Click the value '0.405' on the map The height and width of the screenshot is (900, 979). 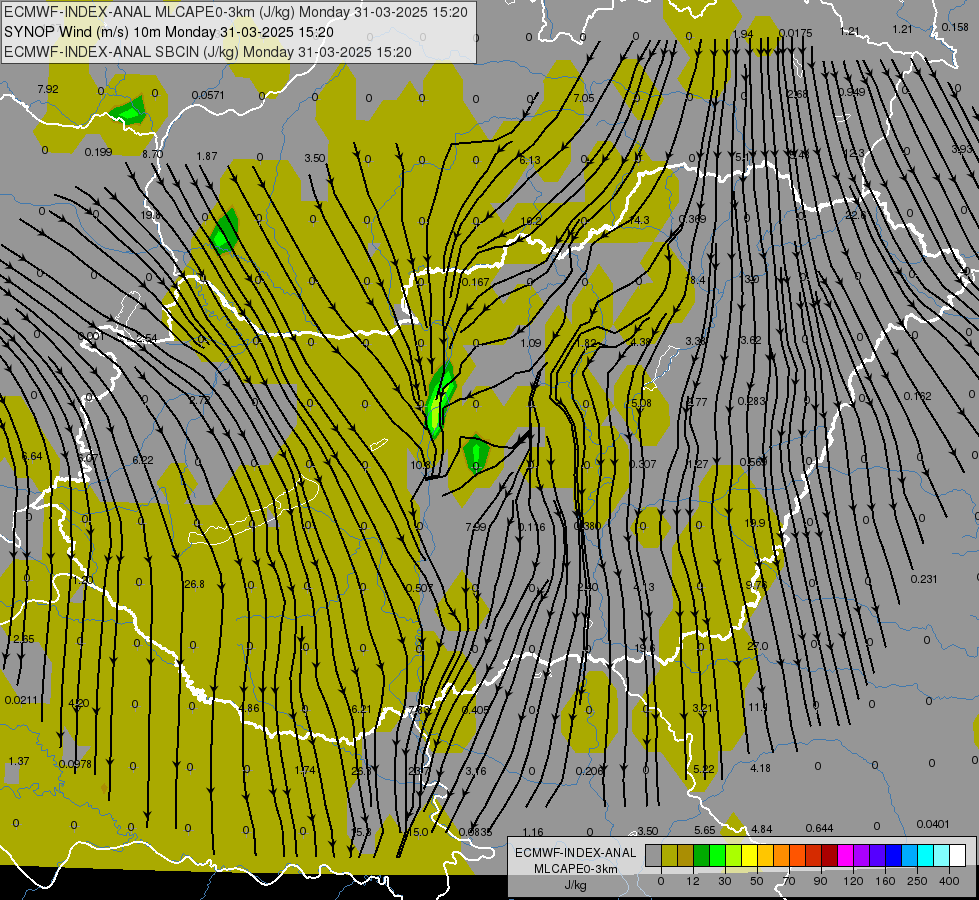point(476,710)
